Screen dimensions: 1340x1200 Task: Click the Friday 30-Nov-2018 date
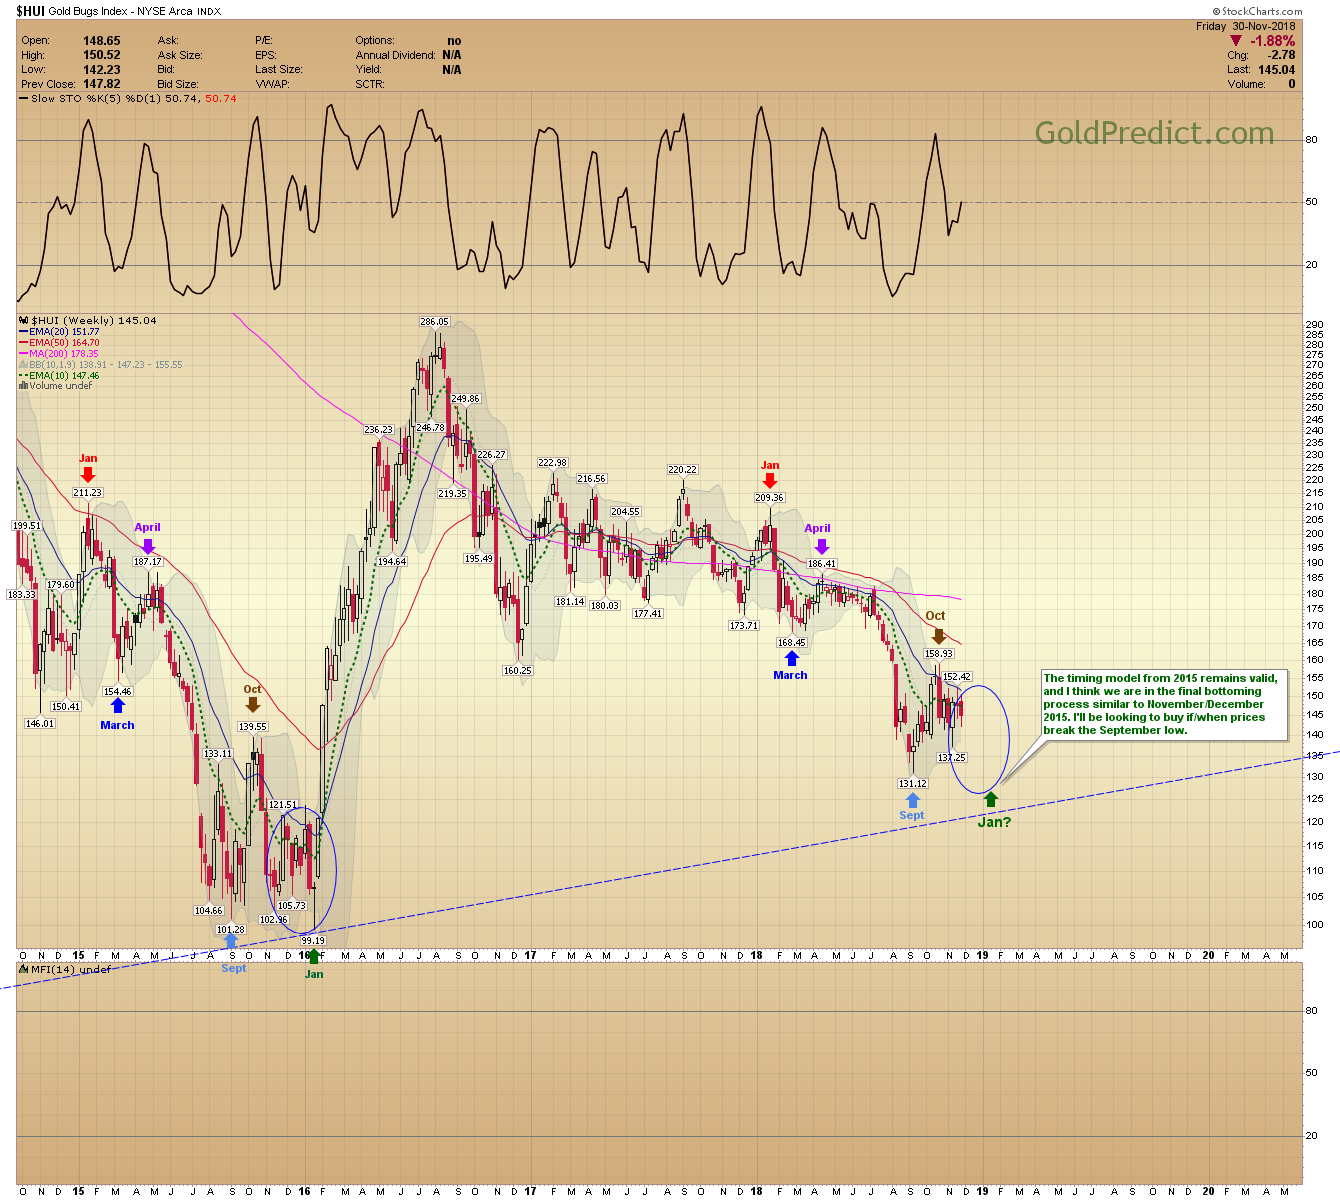(x=1245, y=26)
